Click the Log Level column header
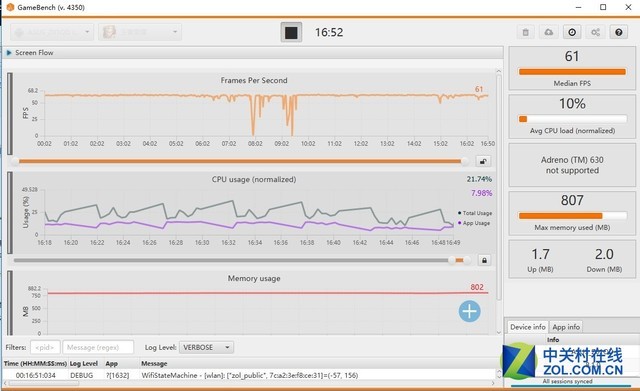The image size is (640, 391). [84, 363]
